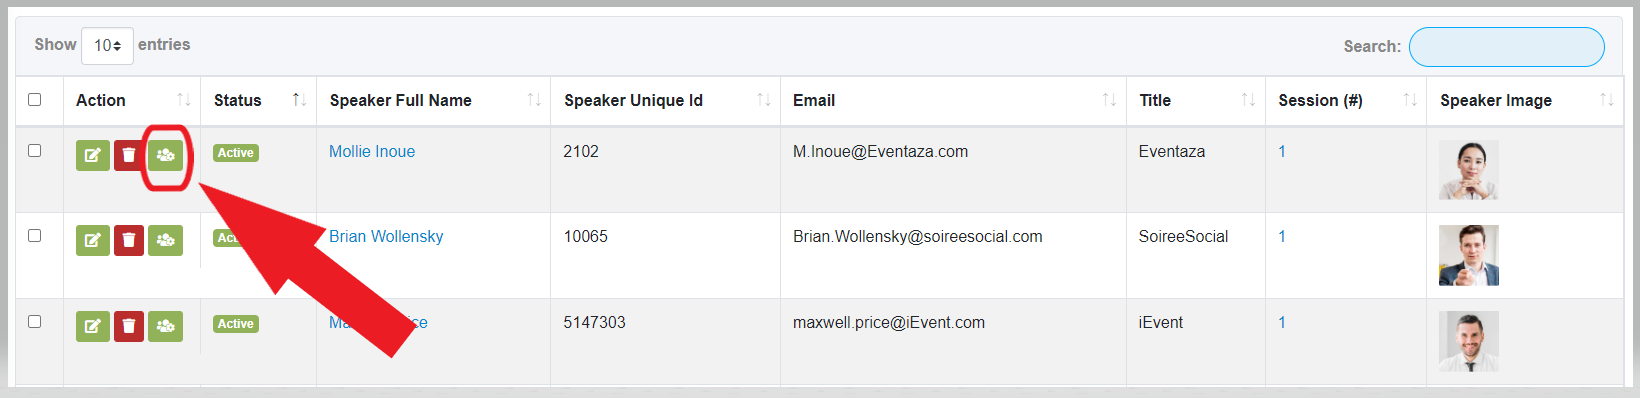Open Brian Wollensky's name link

tap(386, 236)
